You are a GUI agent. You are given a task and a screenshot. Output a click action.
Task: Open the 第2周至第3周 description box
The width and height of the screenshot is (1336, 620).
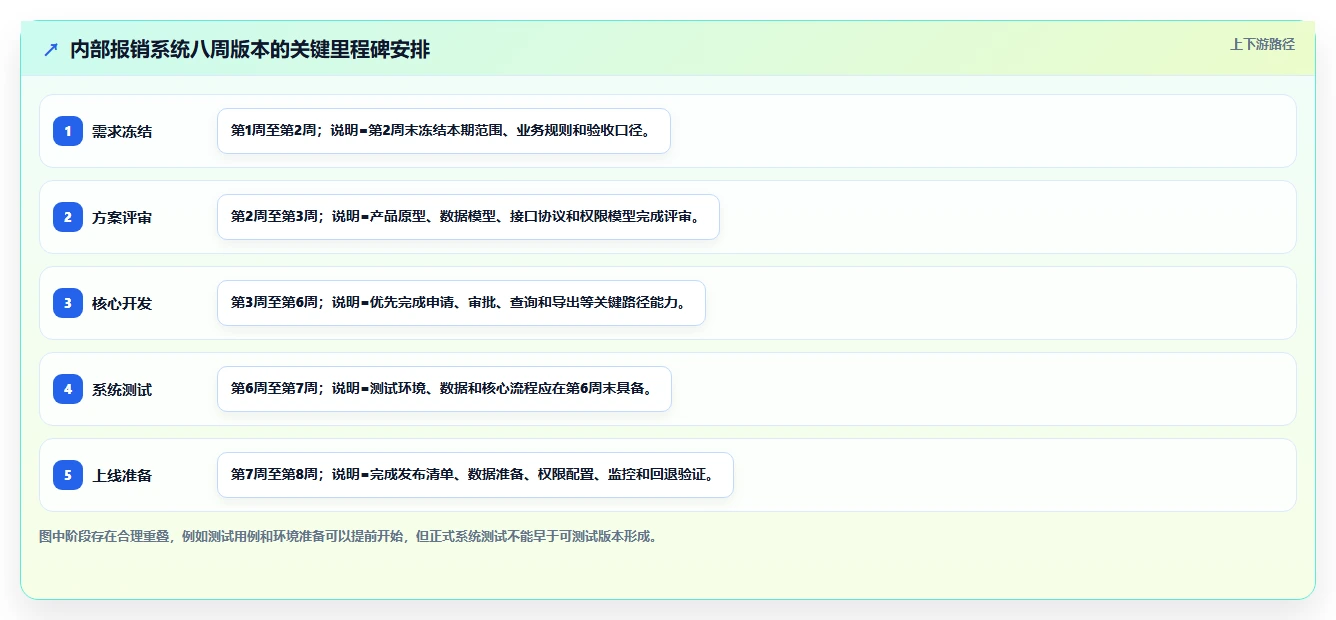pyautogui.click(x=468, y=217)
